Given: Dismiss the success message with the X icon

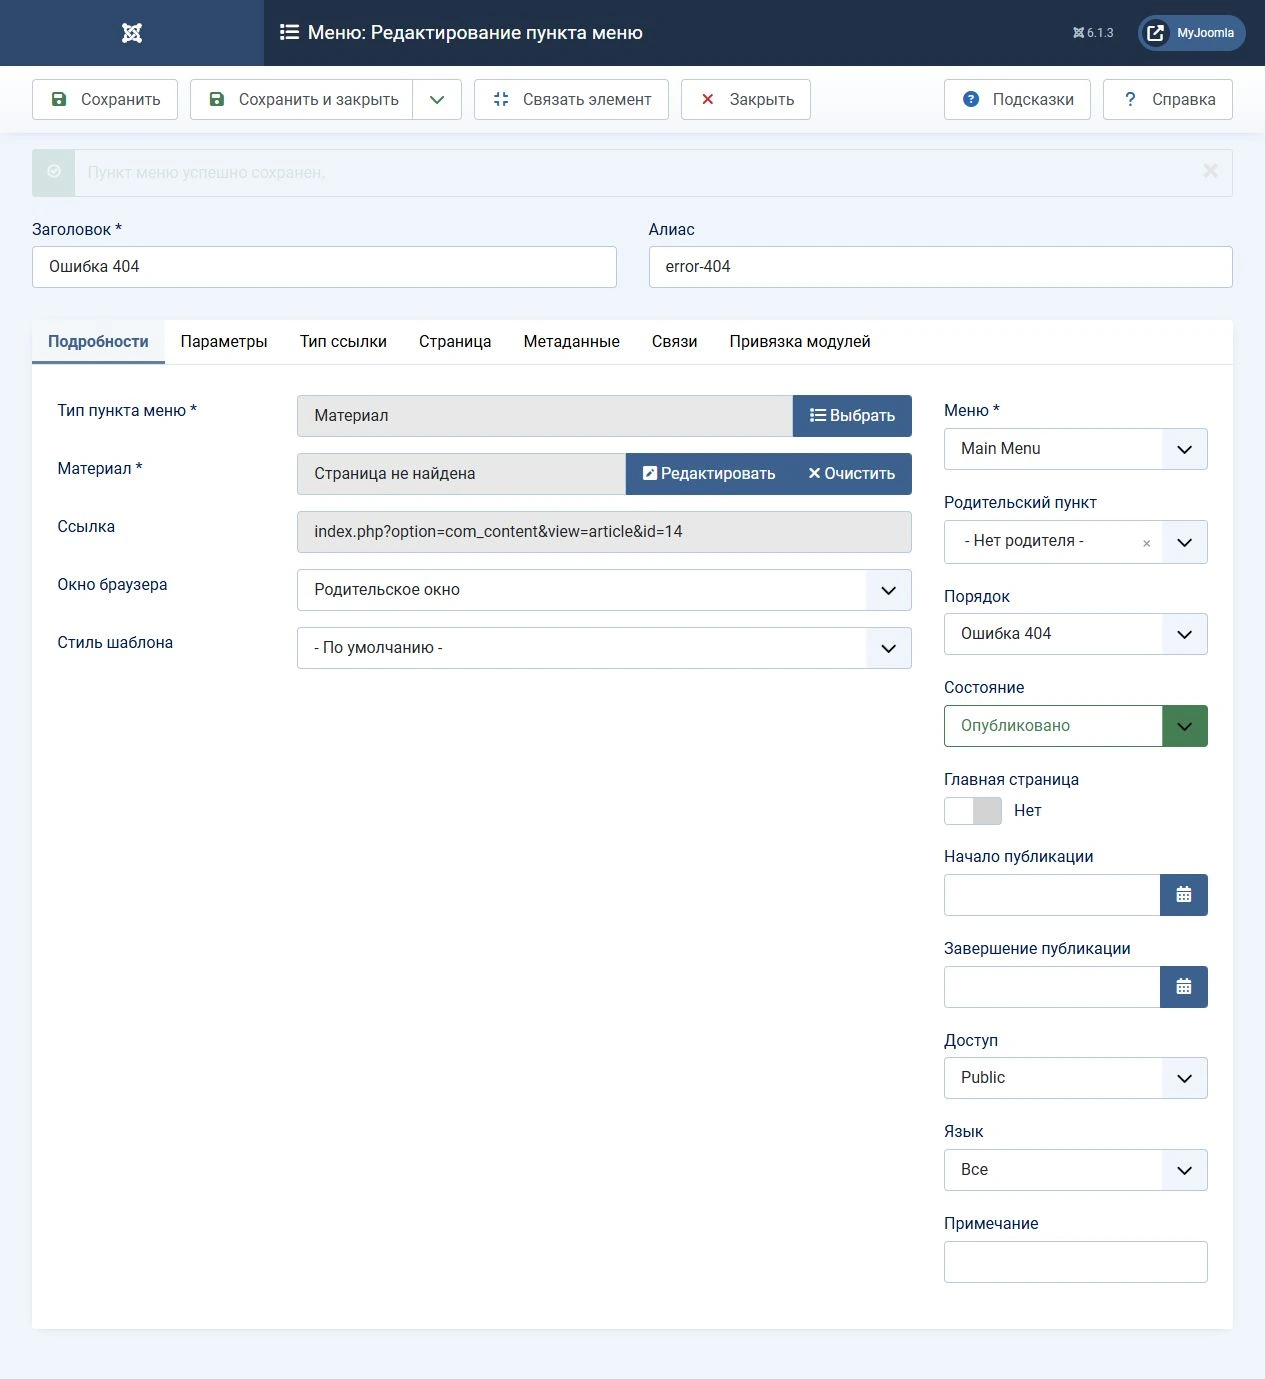Looking at the screenshot, I should coord(1210,171).
